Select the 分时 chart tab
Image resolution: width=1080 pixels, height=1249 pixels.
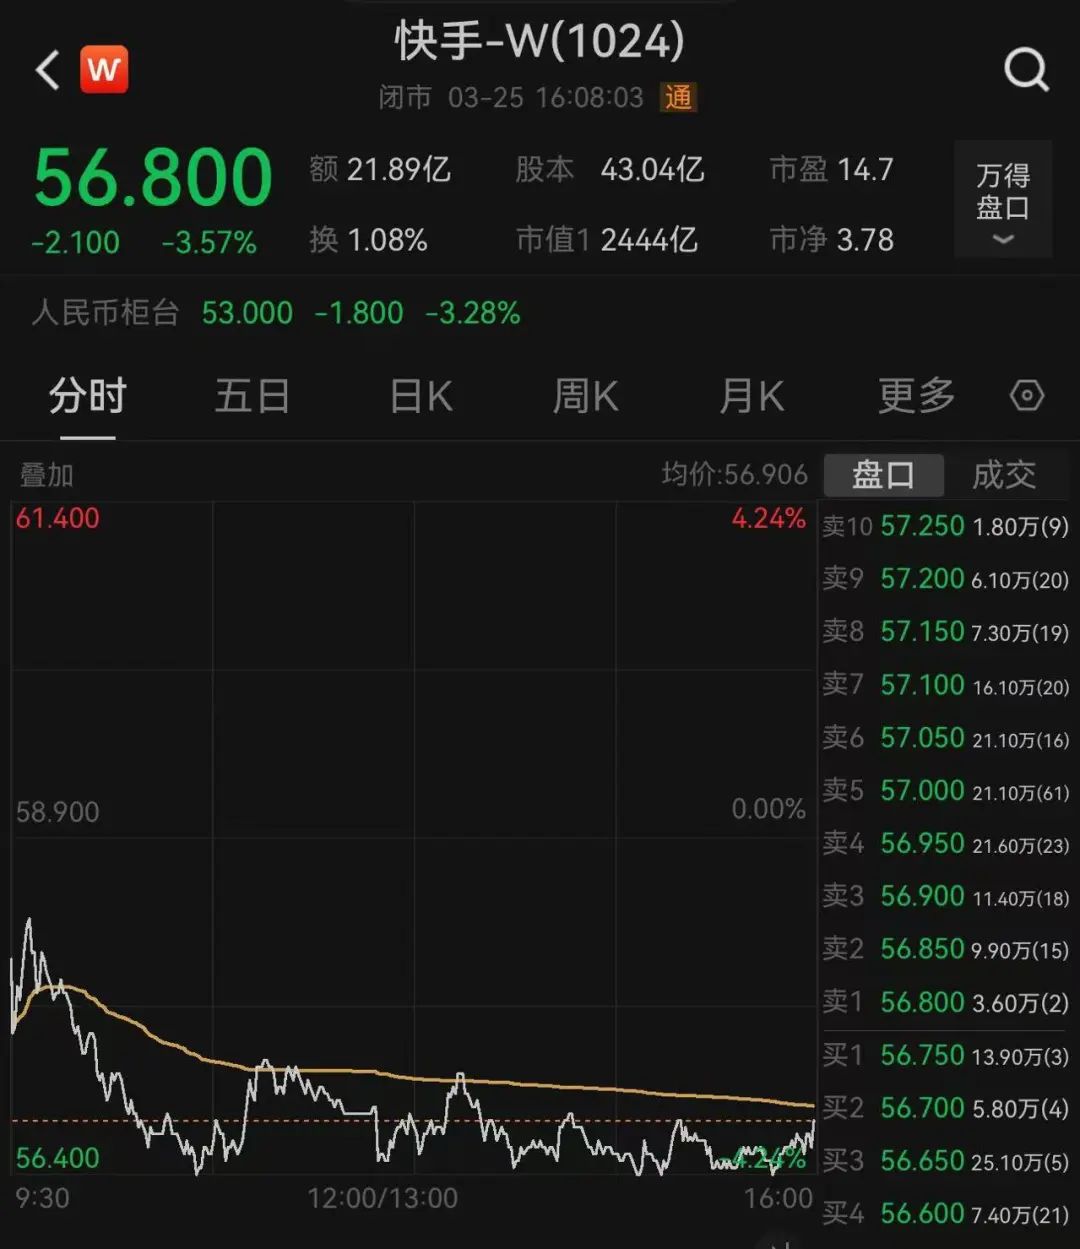pos(88,397)
